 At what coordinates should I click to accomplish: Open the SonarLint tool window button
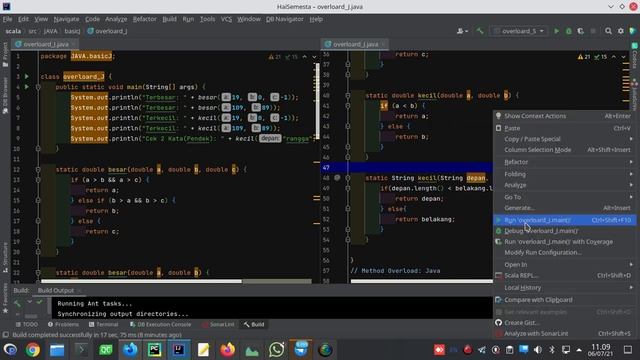click(218, 324)
